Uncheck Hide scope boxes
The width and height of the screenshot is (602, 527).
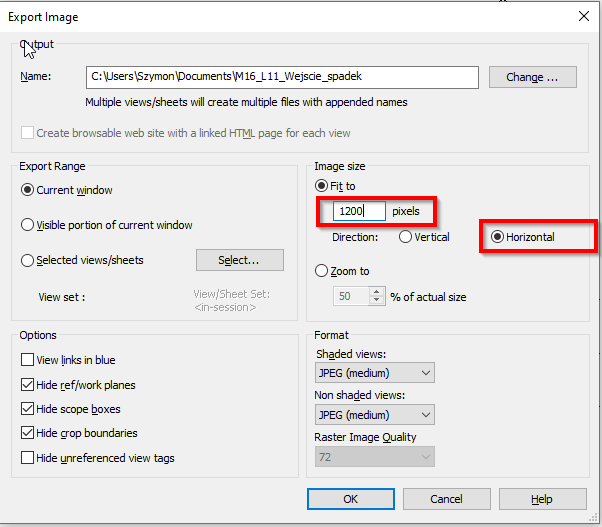click(x=27, y=409)
